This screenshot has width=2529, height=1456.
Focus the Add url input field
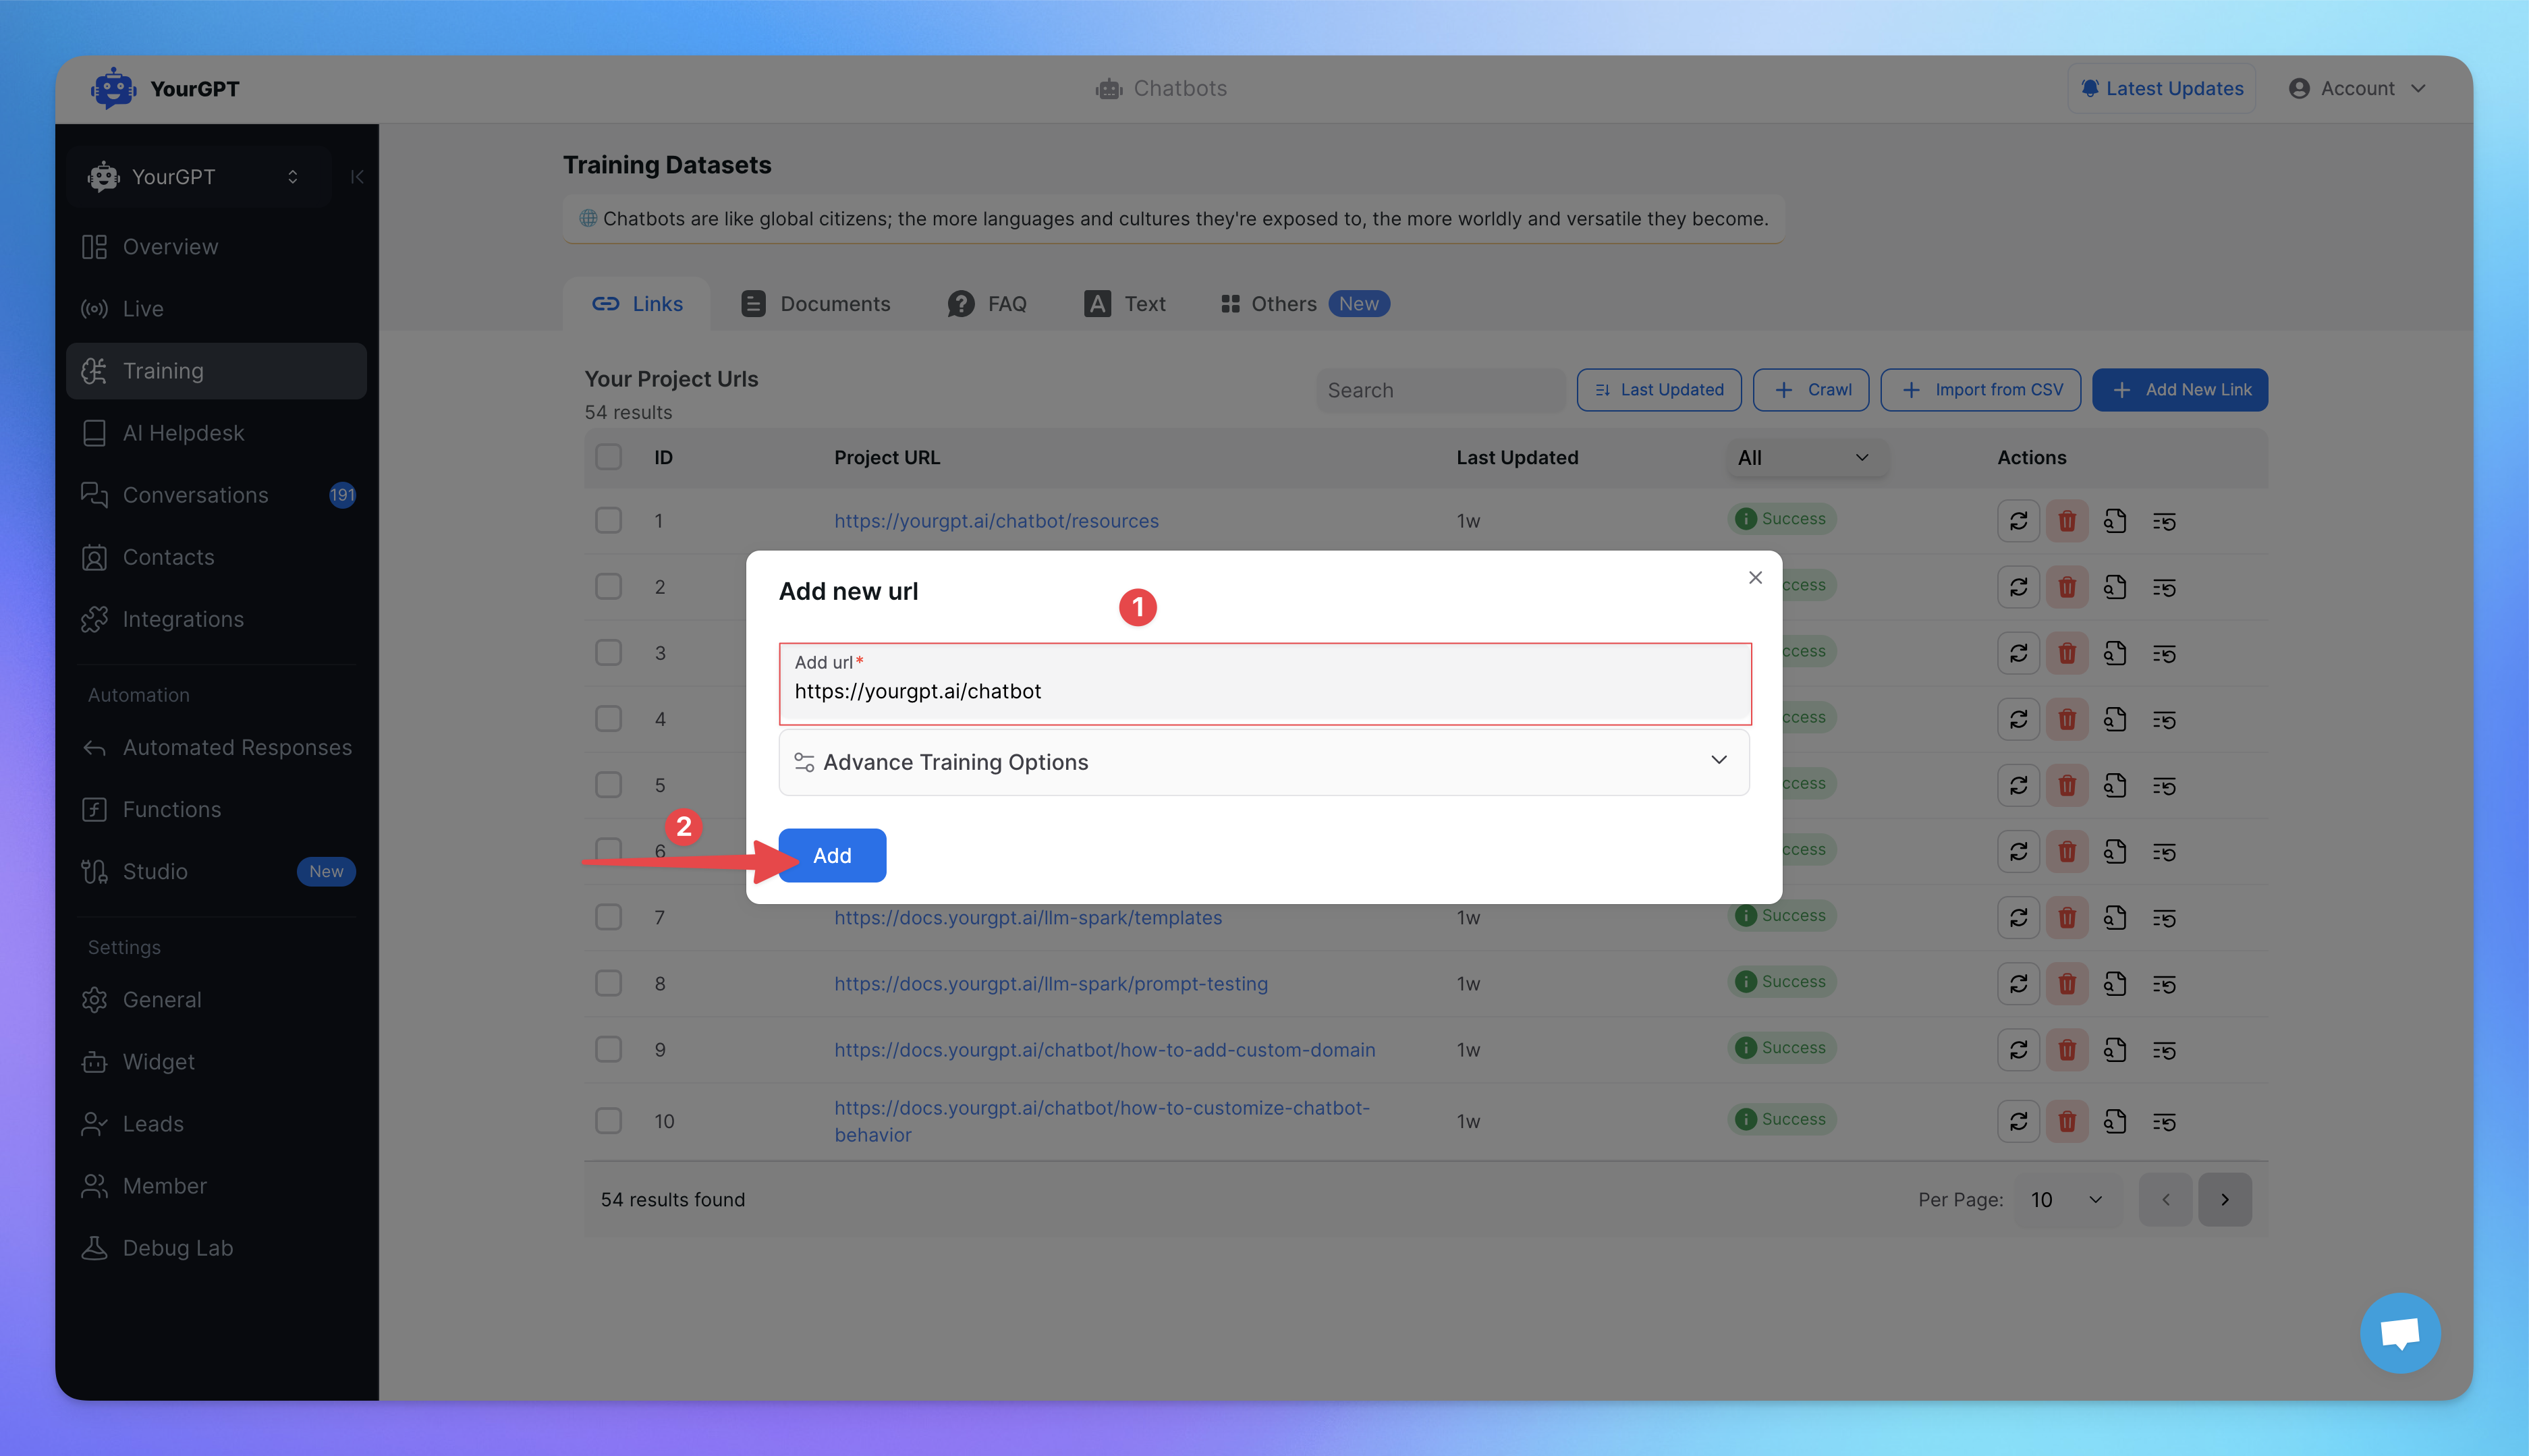click(1265, 684)
